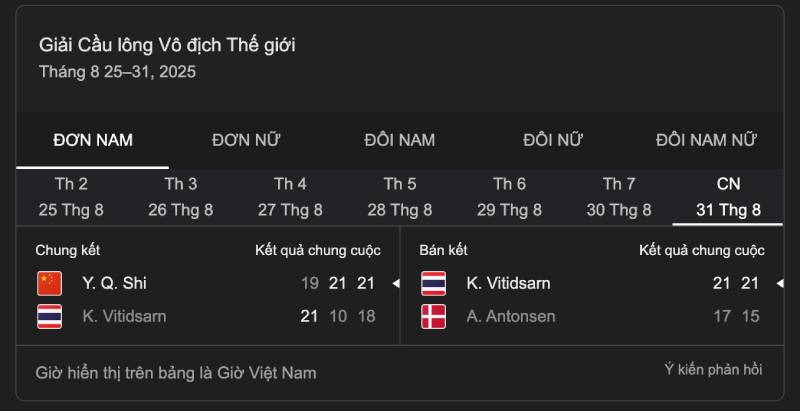Click the Ý kiến phản hồi link

tap(713, 370)
